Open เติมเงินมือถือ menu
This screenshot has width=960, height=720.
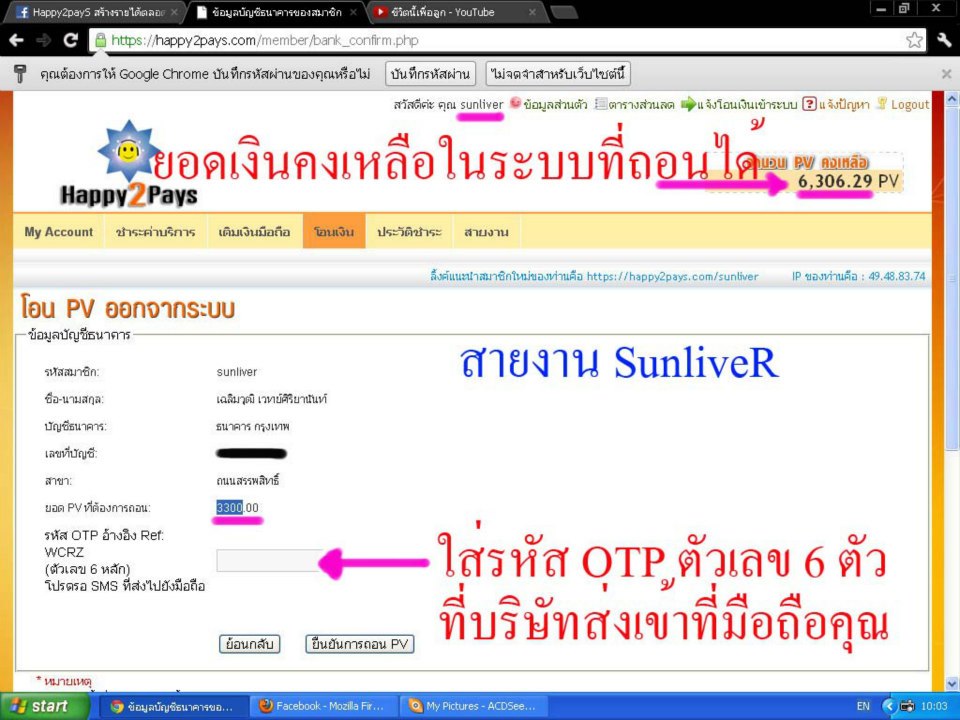(x=255, y=232)
